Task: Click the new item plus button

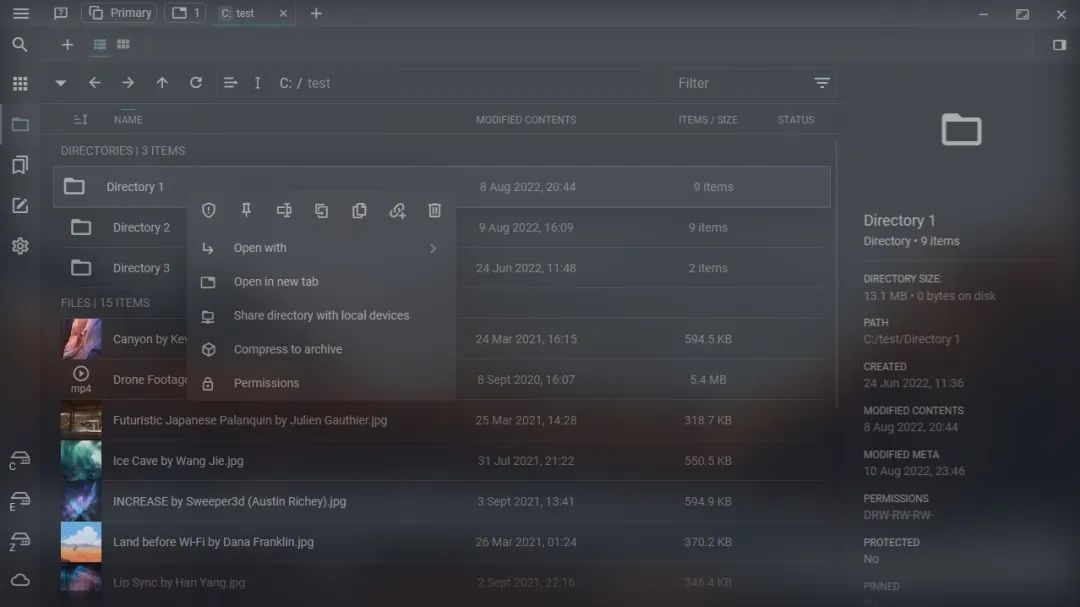Action: pos(67,45)
